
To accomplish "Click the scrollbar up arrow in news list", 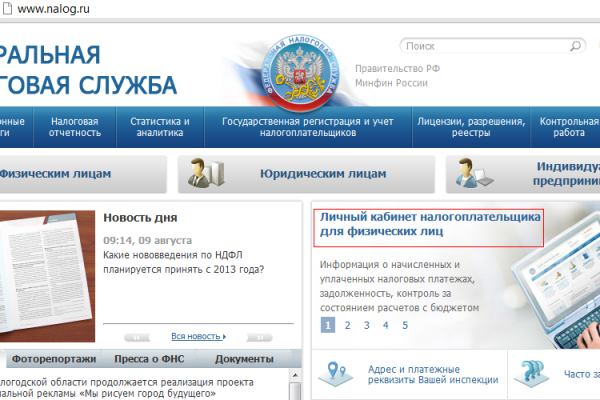I will coord(295,375).
